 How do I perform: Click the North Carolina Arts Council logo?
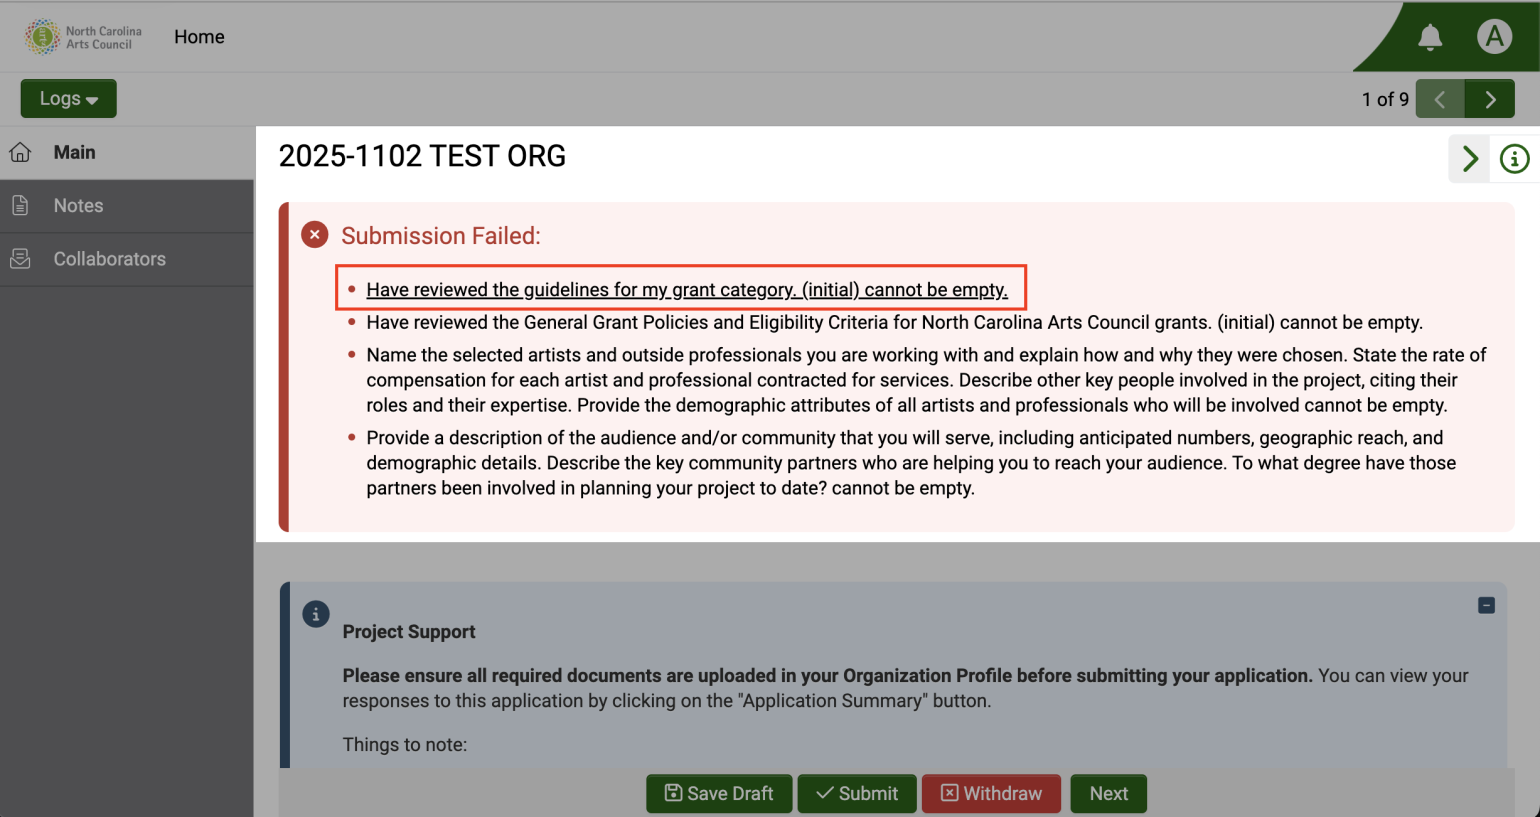point(41,36)
